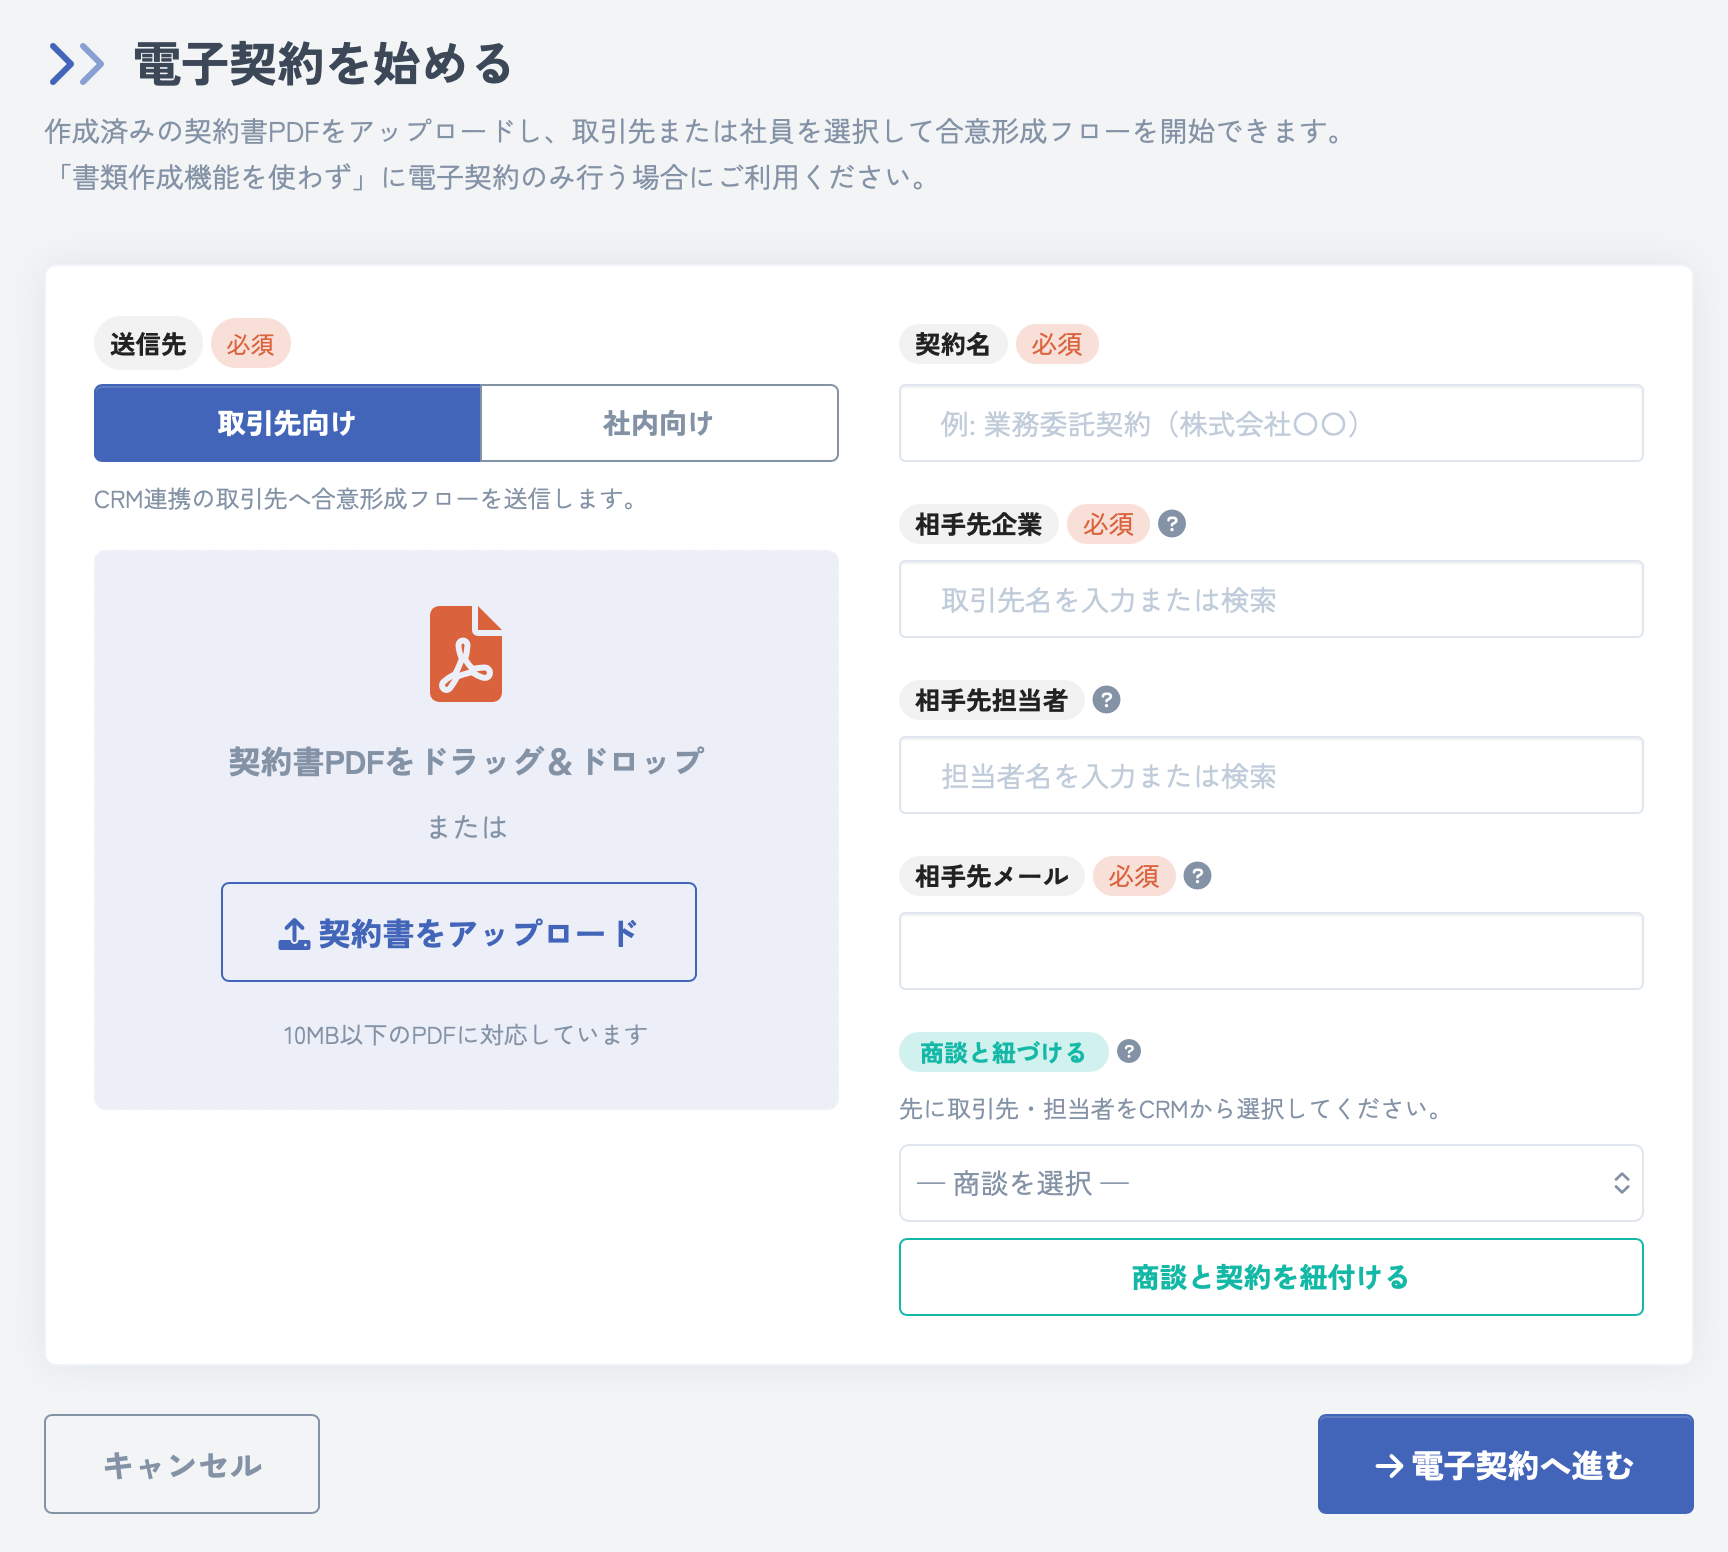
Task: Click help icon next to 商談と紐づける
Action: click(1129, 1051)
